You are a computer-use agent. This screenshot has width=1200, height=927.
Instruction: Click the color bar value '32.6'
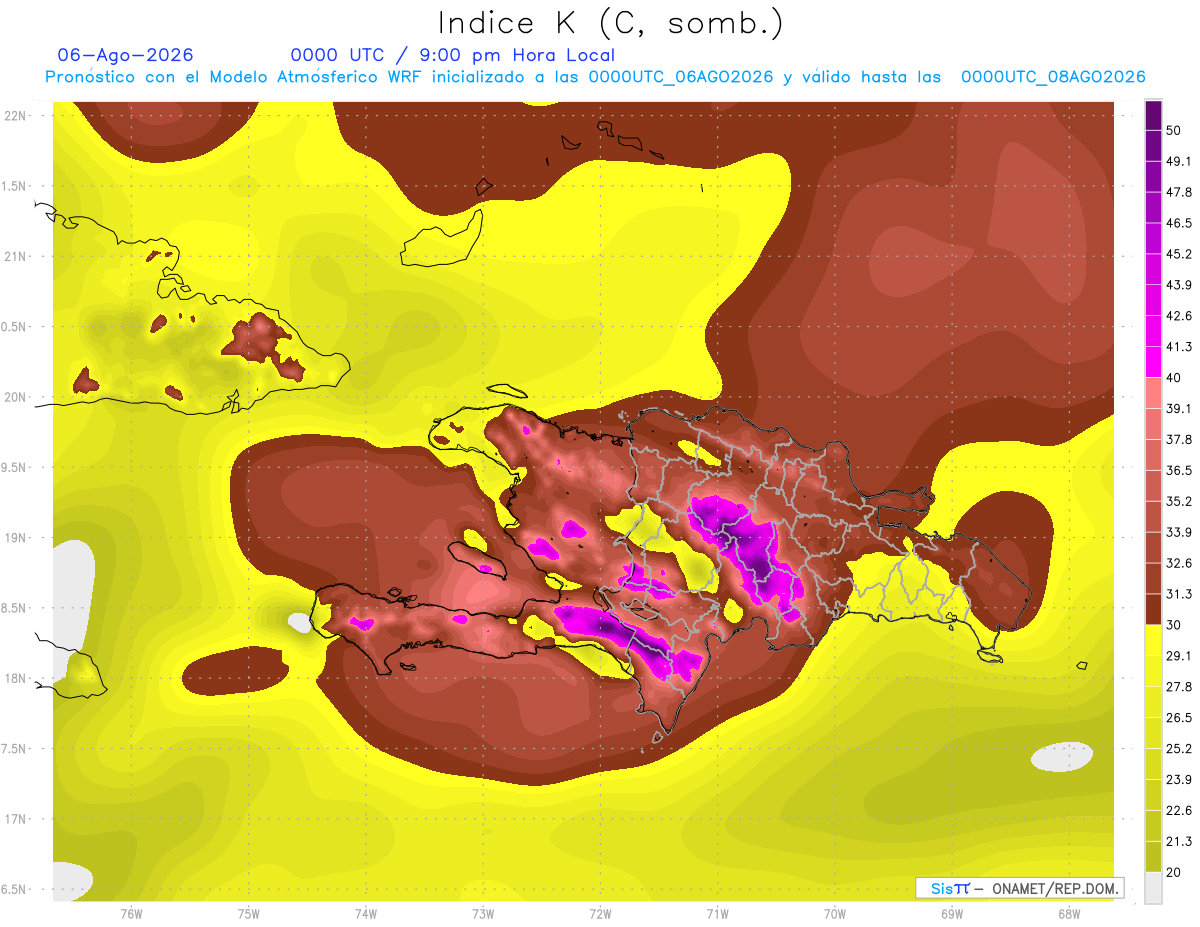pos(1178,563)
